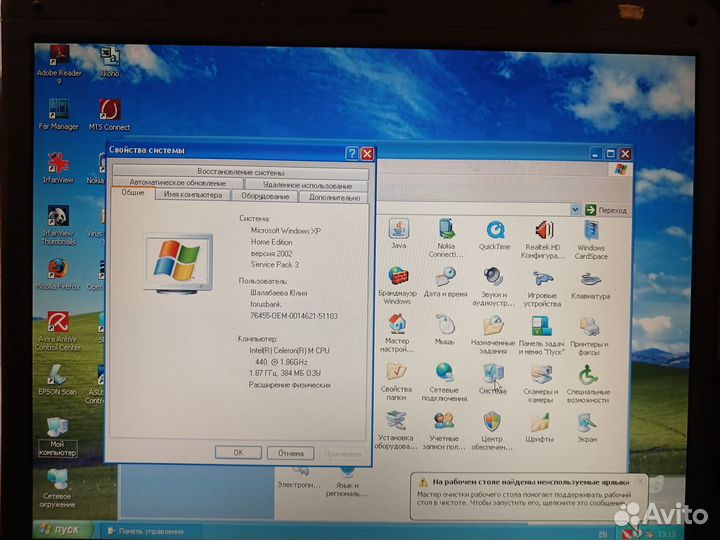The height and width of the screenshot is (540, 720).
Task: Launch MTS Connect desktop shortcut
Action: coord(109,115)
